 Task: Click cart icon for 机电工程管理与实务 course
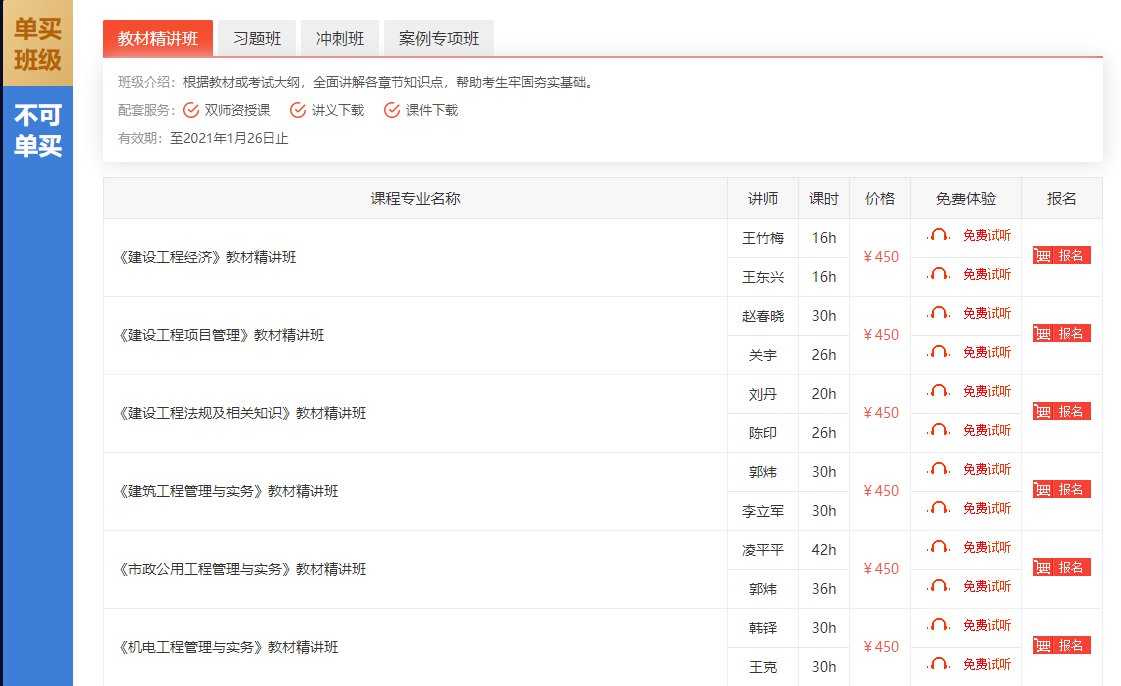[1043, 646]
